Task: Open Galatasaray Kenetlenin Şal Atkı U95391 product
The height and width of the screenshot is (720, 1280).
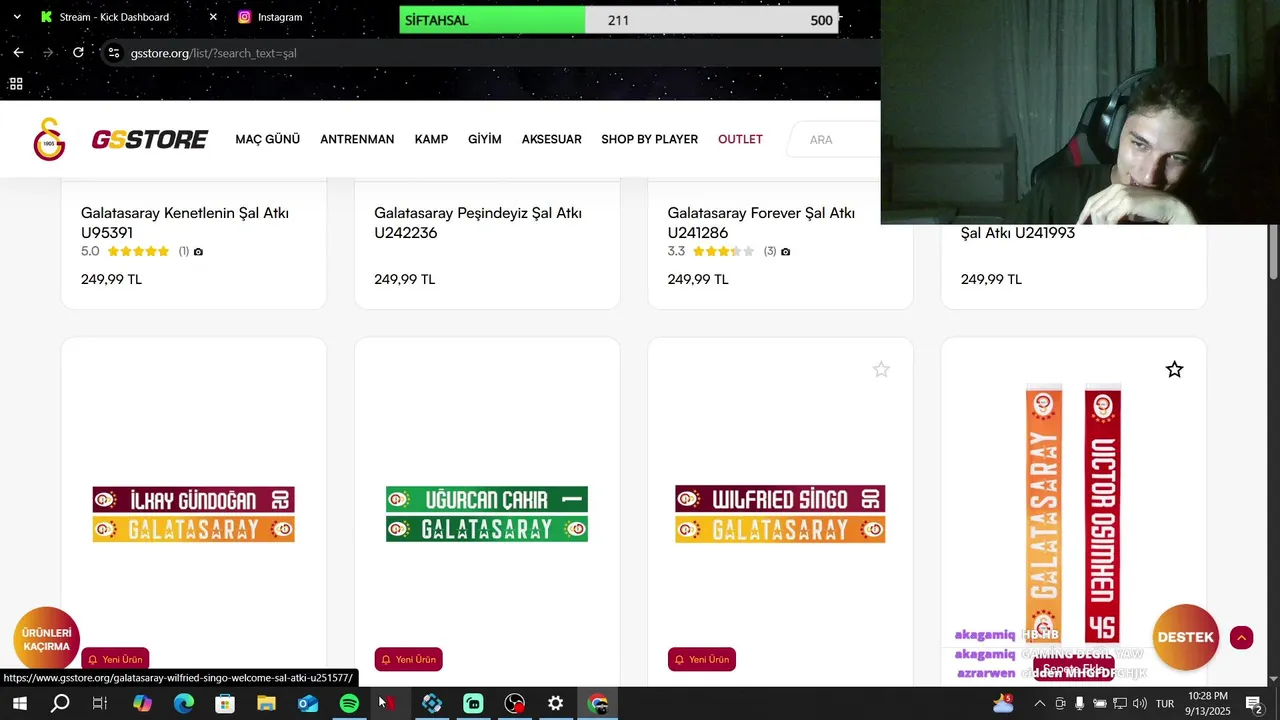Action: tap(185, 223)
